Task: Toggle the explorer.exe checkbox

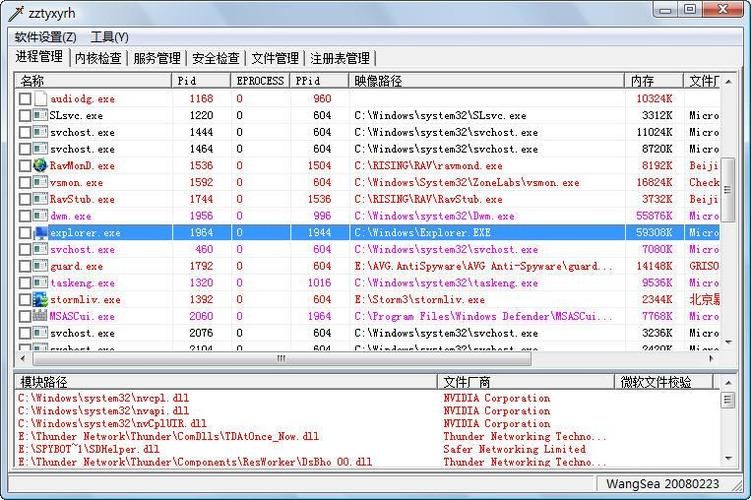Action: pyautogui.click(x=25, y=233)
